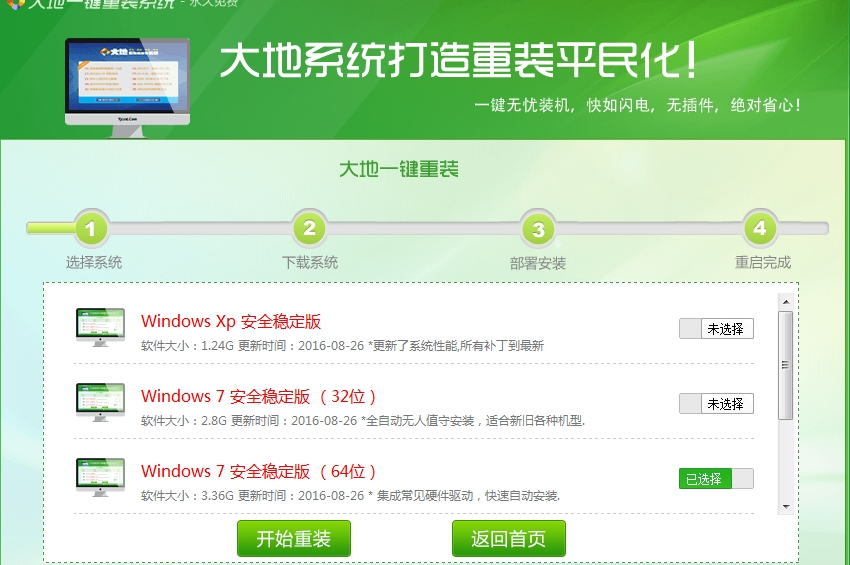Return home via 返回首页 button
Viewport: 850px width, 565px height.
pyautogui.click(x=508, y=538)
